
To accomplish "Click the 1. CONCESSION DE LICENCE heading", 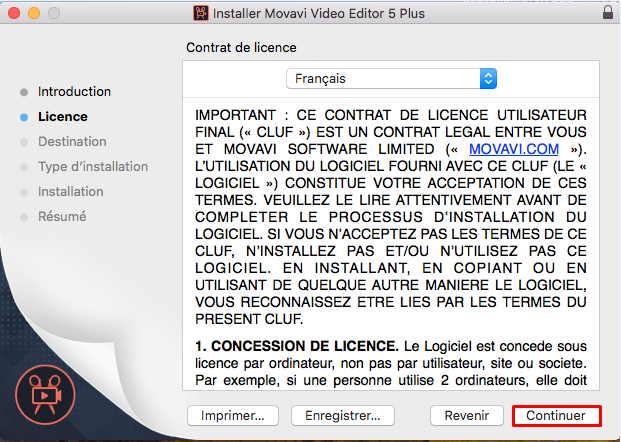I will click(x=297, y=346).
